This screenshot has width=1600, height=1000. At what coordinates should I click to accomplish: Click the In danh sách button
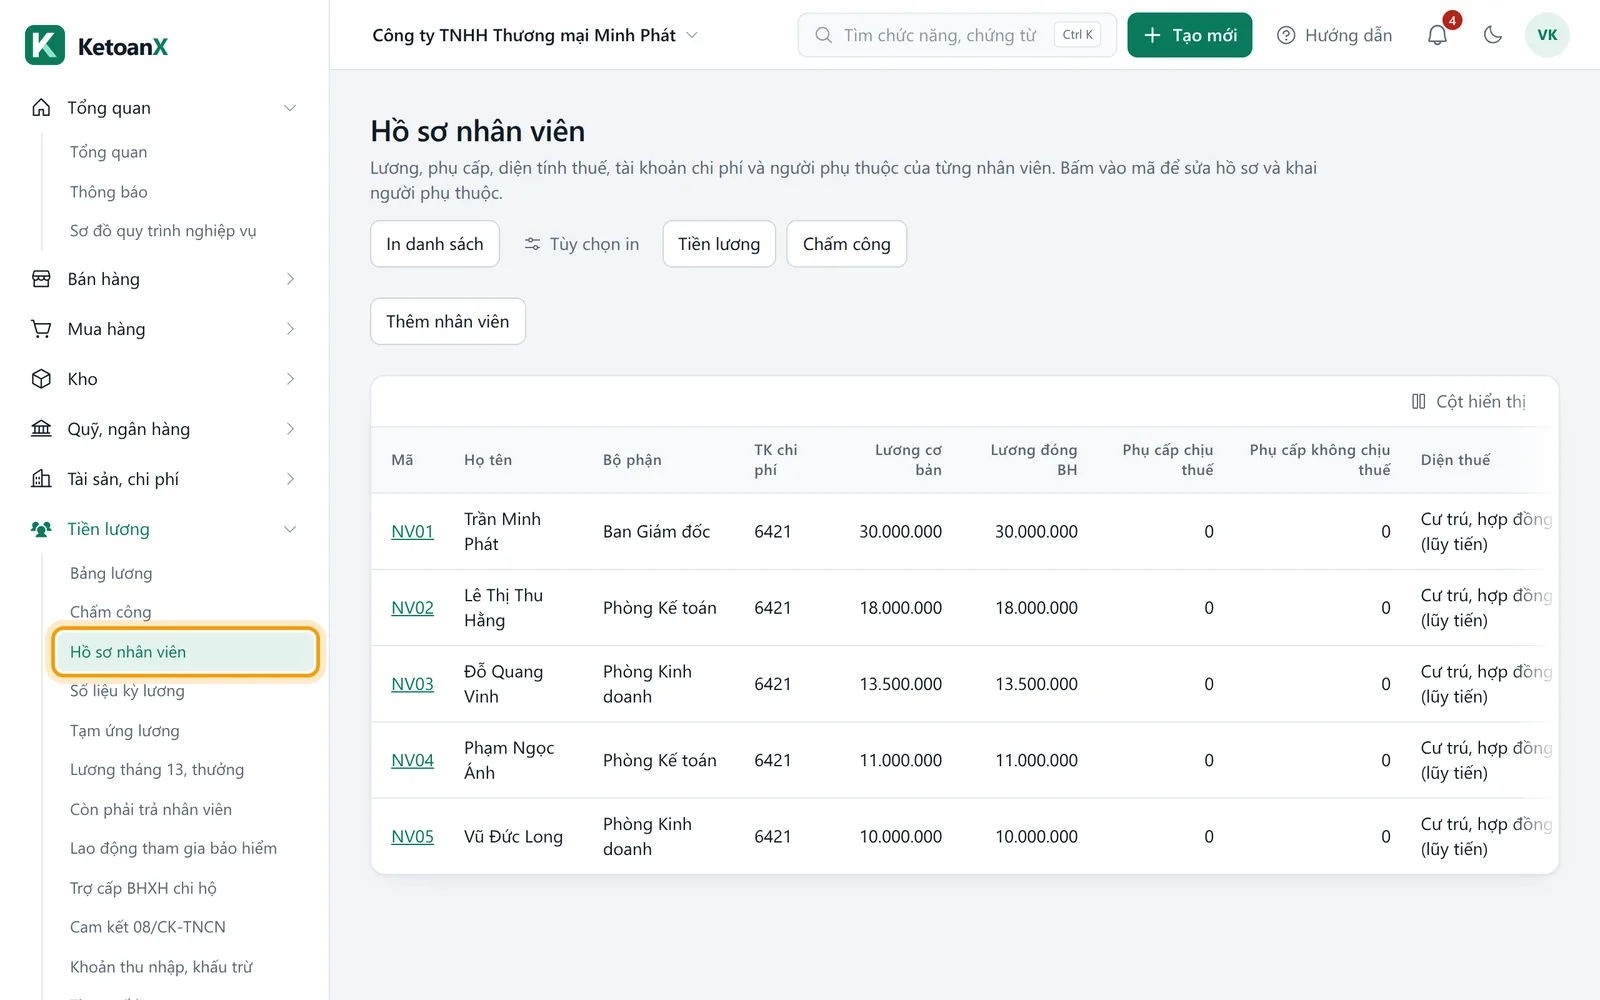[435, 244]
